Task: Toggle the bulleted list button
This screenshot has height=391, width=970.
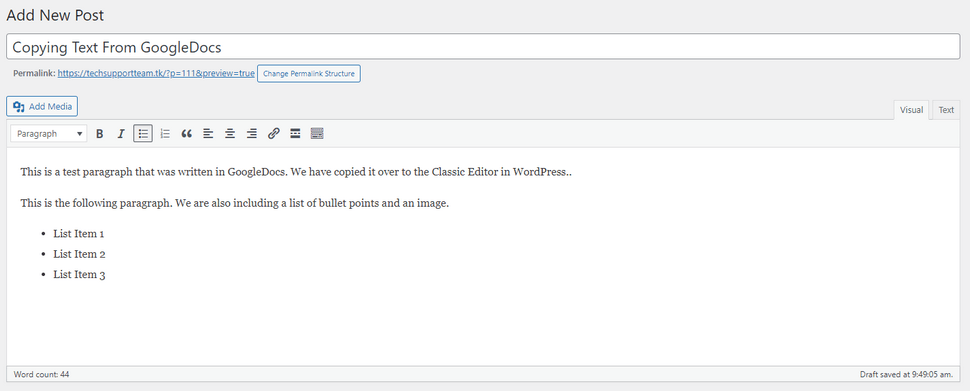Action: (143, 134)
